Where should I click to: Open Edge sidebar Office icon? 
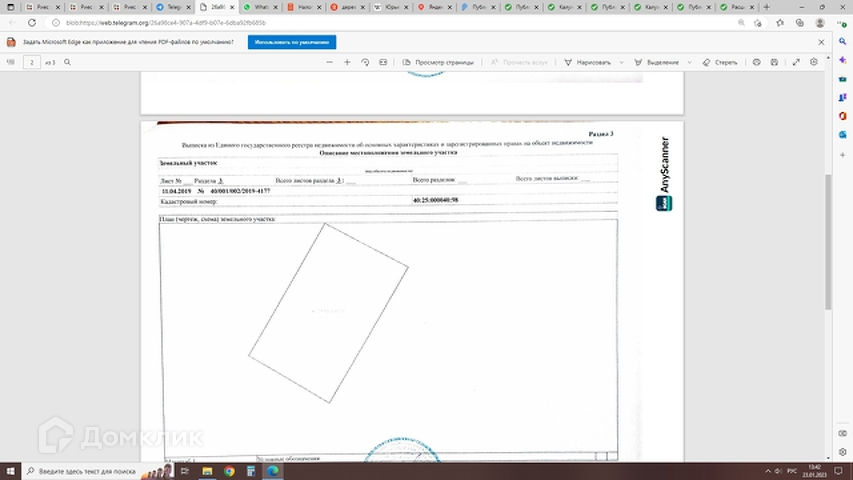[843, 116]
